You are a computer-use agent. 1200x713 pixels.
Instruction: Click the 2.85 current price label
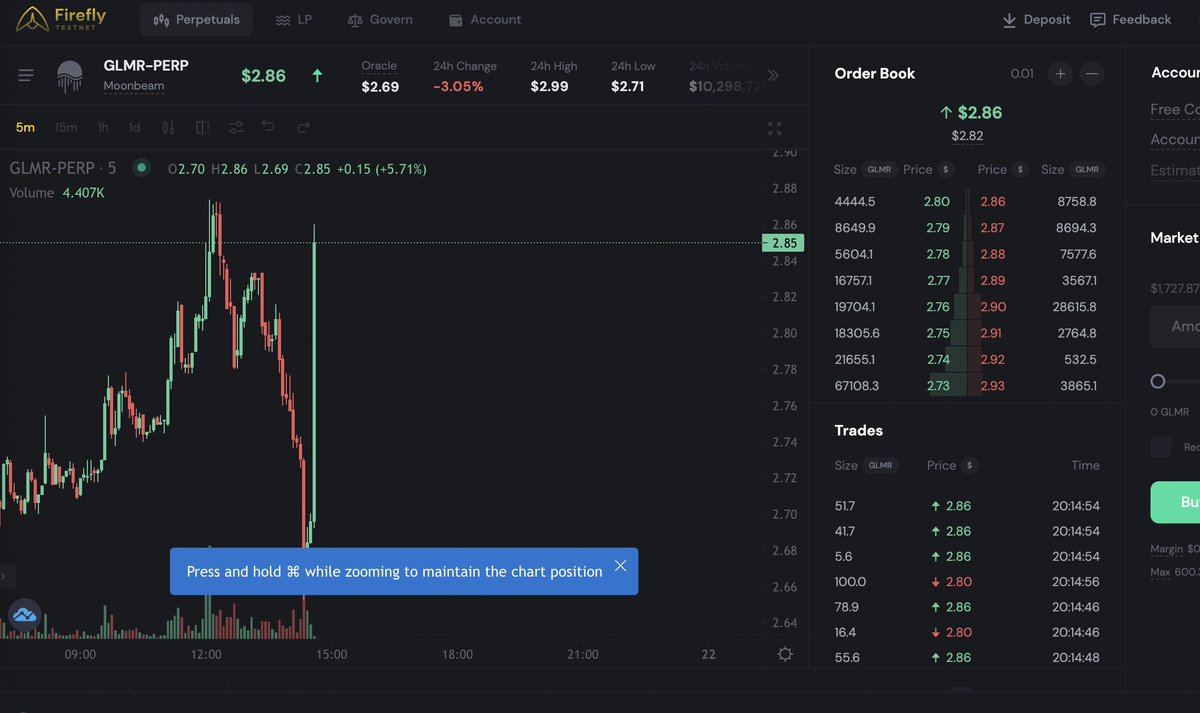[785, 243]
